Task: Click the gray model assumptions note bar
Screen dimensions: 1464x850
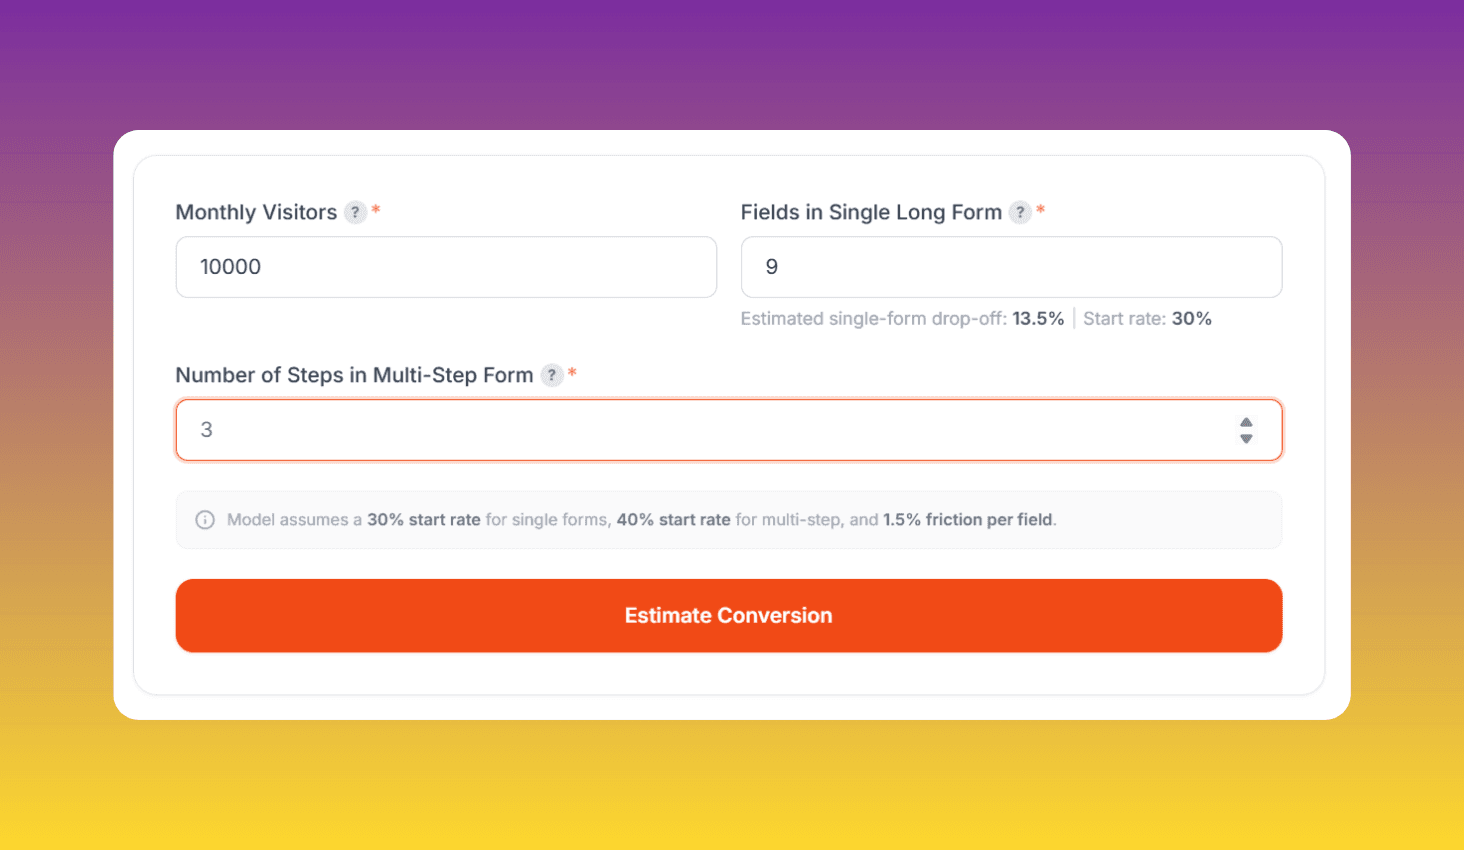Action: click(x=728, y=519)
